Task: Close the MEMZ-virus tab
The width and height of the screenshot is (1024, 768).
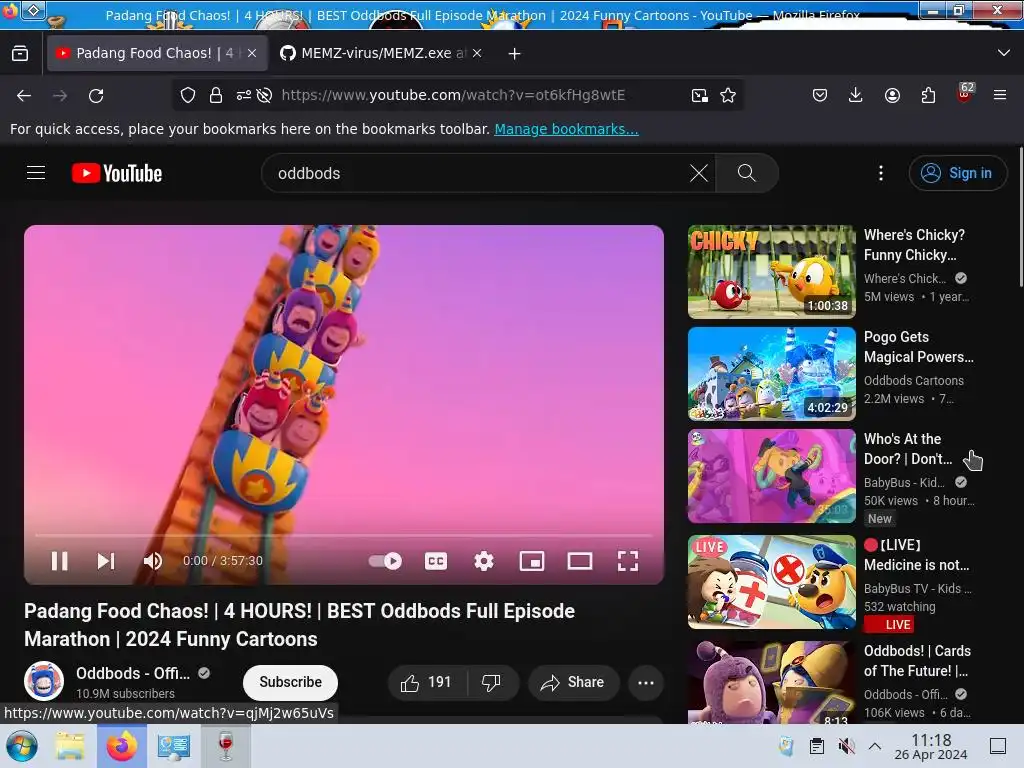Action: 477,53
